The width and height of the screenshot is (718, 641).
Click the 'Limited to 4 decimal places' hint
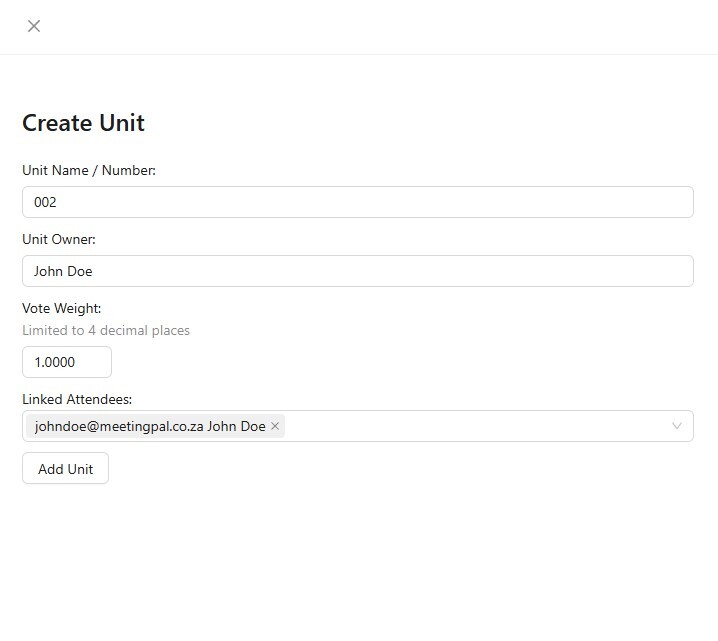106,331
